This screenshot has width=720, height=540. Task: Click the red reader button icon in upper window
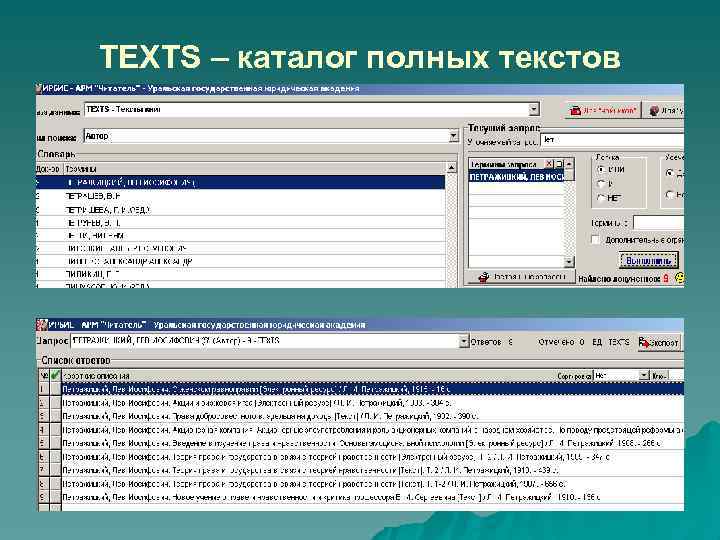pyautogui.click(x=575, y=111)
